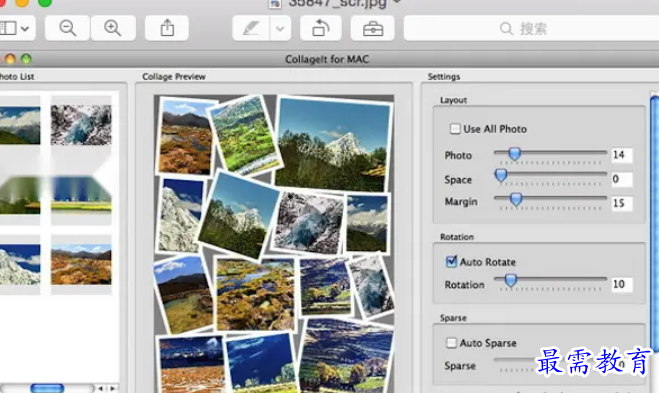
Task: Show the markup toolbox toolbar
Action: [373, 28]
